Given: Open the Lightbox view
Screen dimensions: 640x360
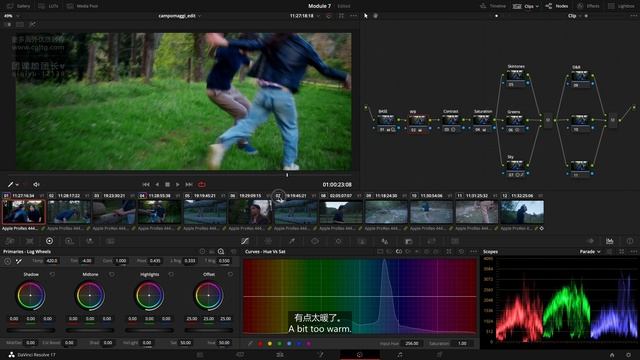Looking at the screenshot, I should (x=621, y=6).
